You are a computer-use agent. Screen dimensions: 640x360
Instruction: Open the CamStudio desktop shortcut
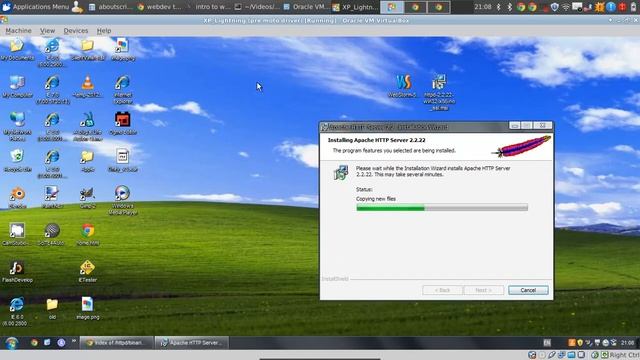[x=16, y=234]
